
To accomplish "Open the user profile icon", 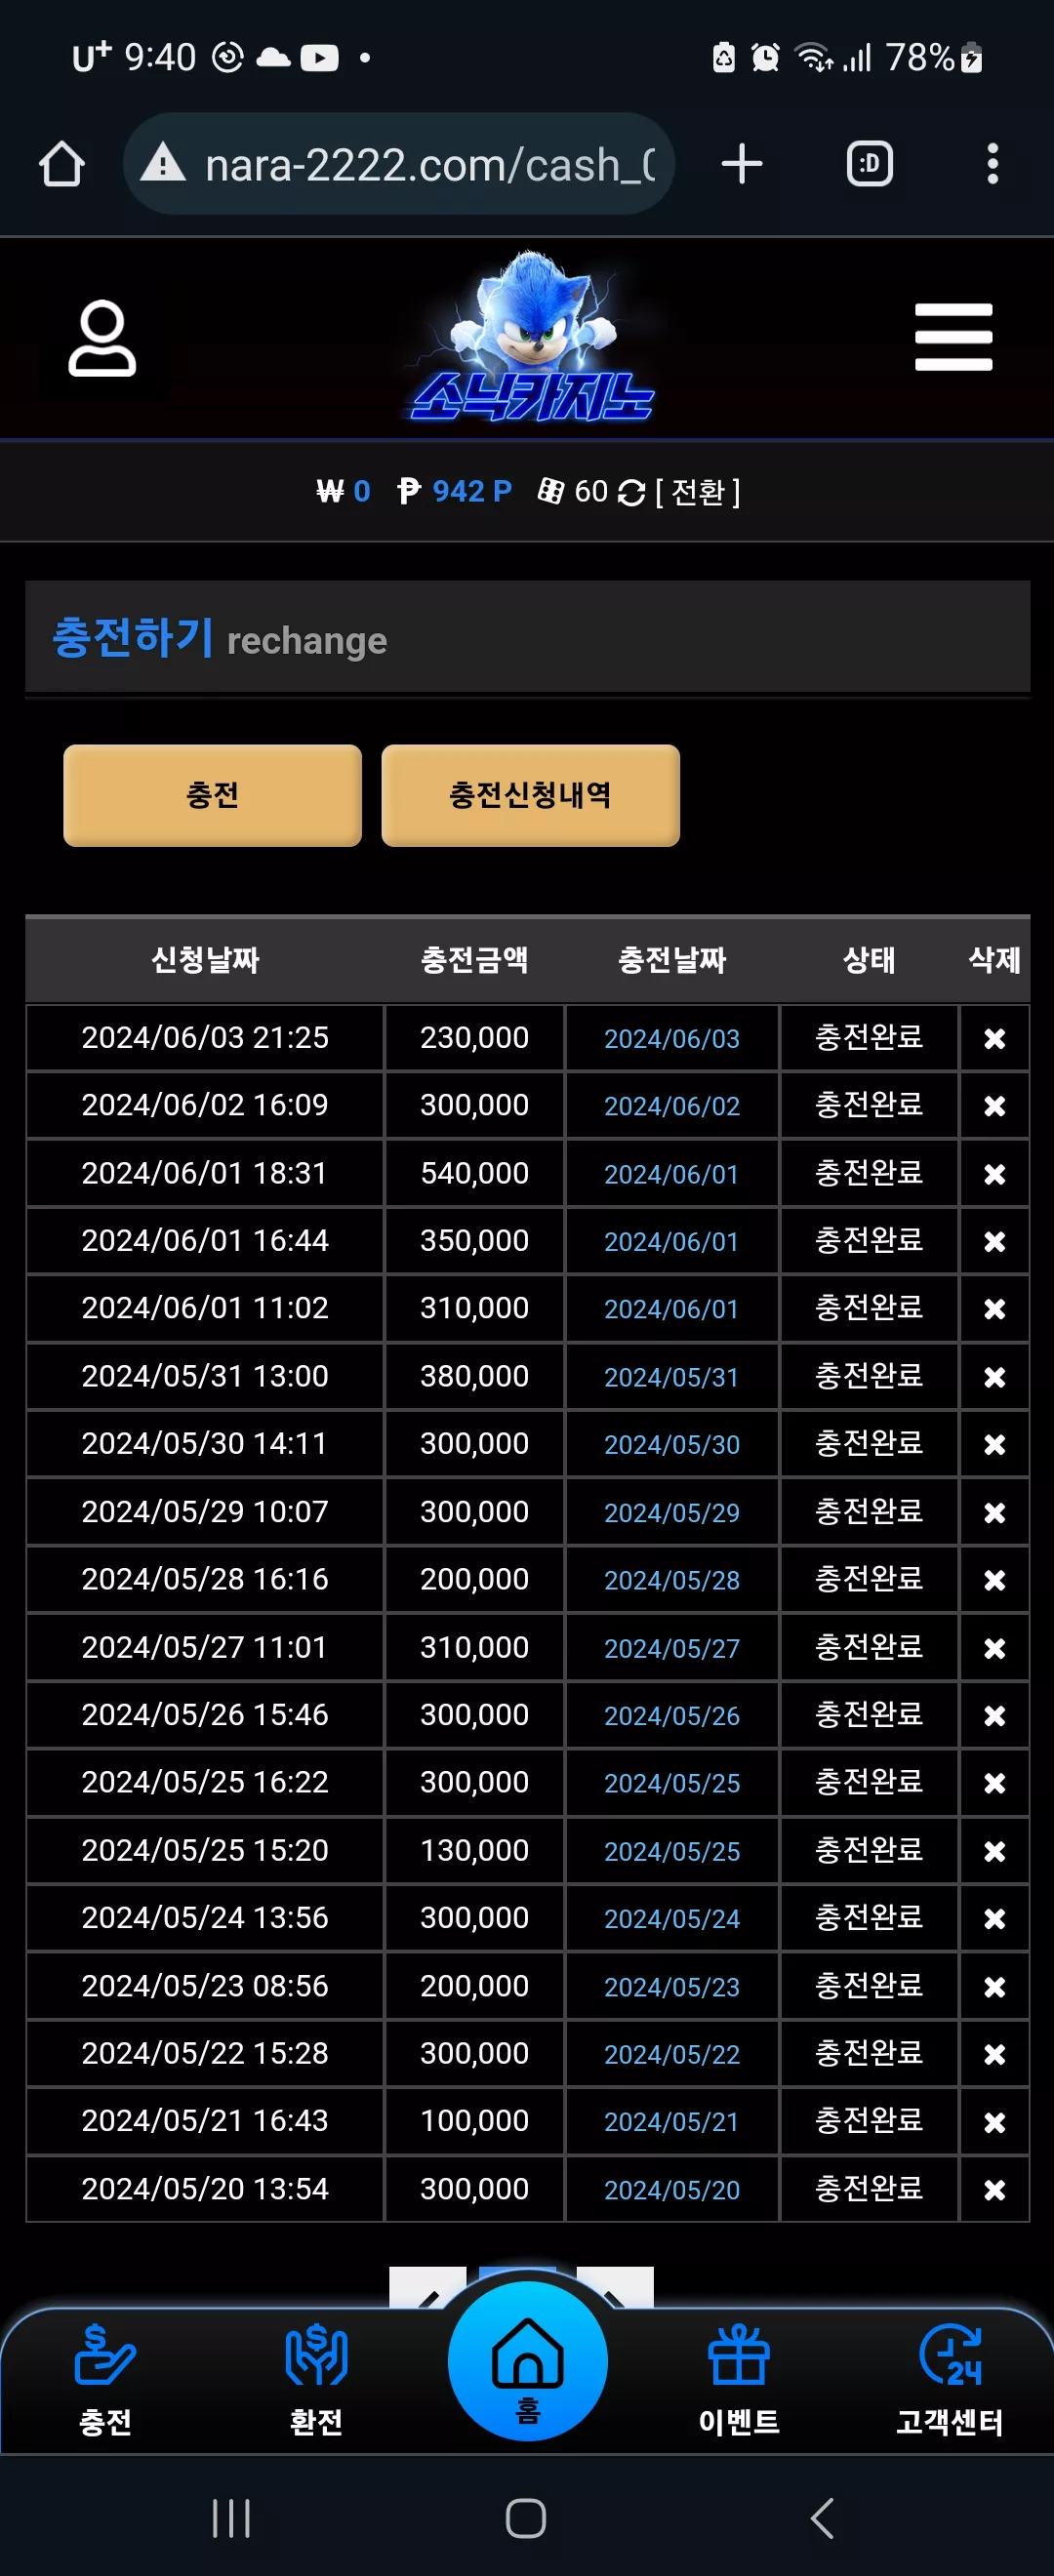I will coord(102,338).
